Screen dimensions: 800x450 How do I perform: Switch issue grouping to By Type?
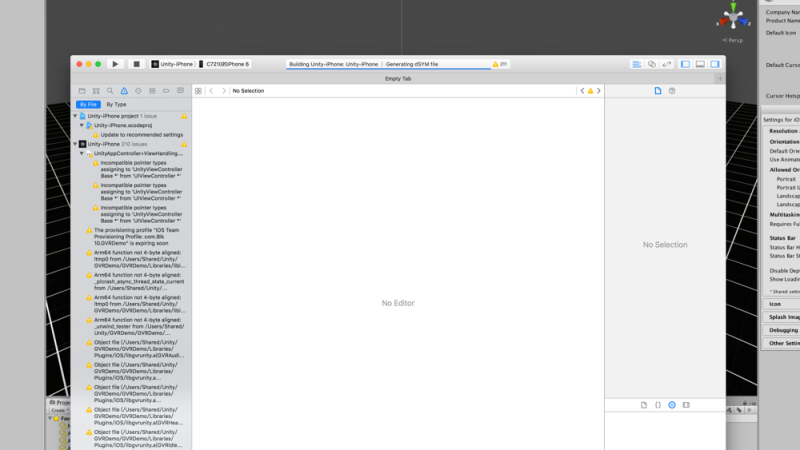(x=116, y=105)
